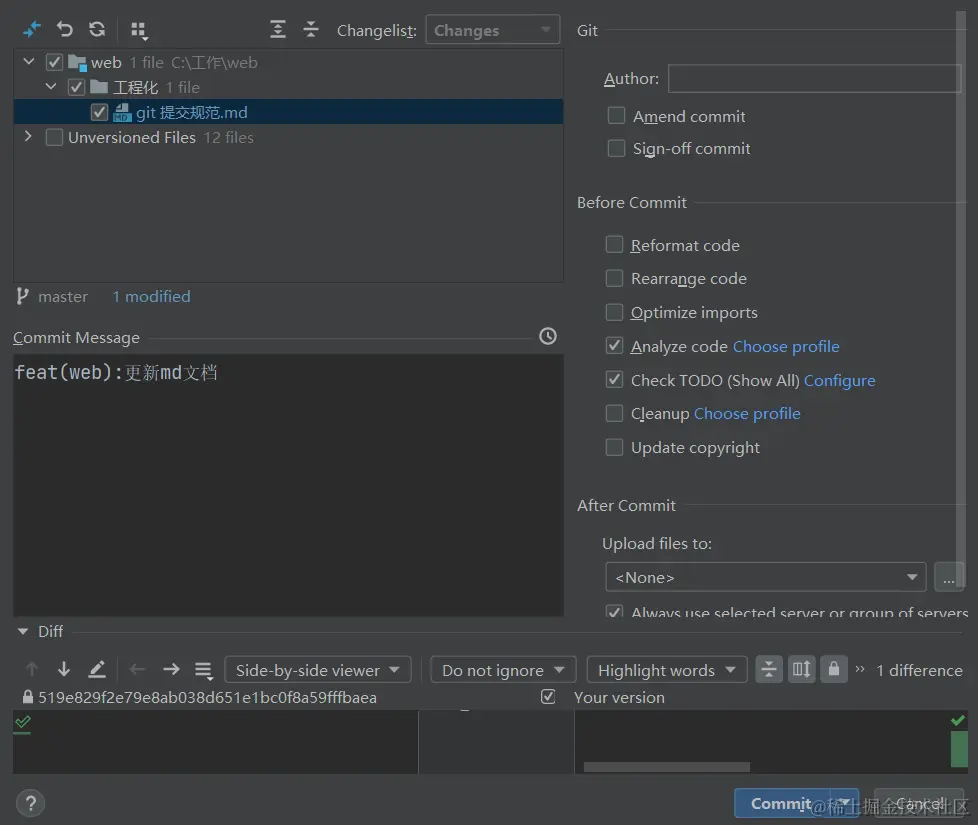The width and height of the screenshot is (978, 825).
Task: Enable Cleanup checkbox
Action: [x=614, y=413]
